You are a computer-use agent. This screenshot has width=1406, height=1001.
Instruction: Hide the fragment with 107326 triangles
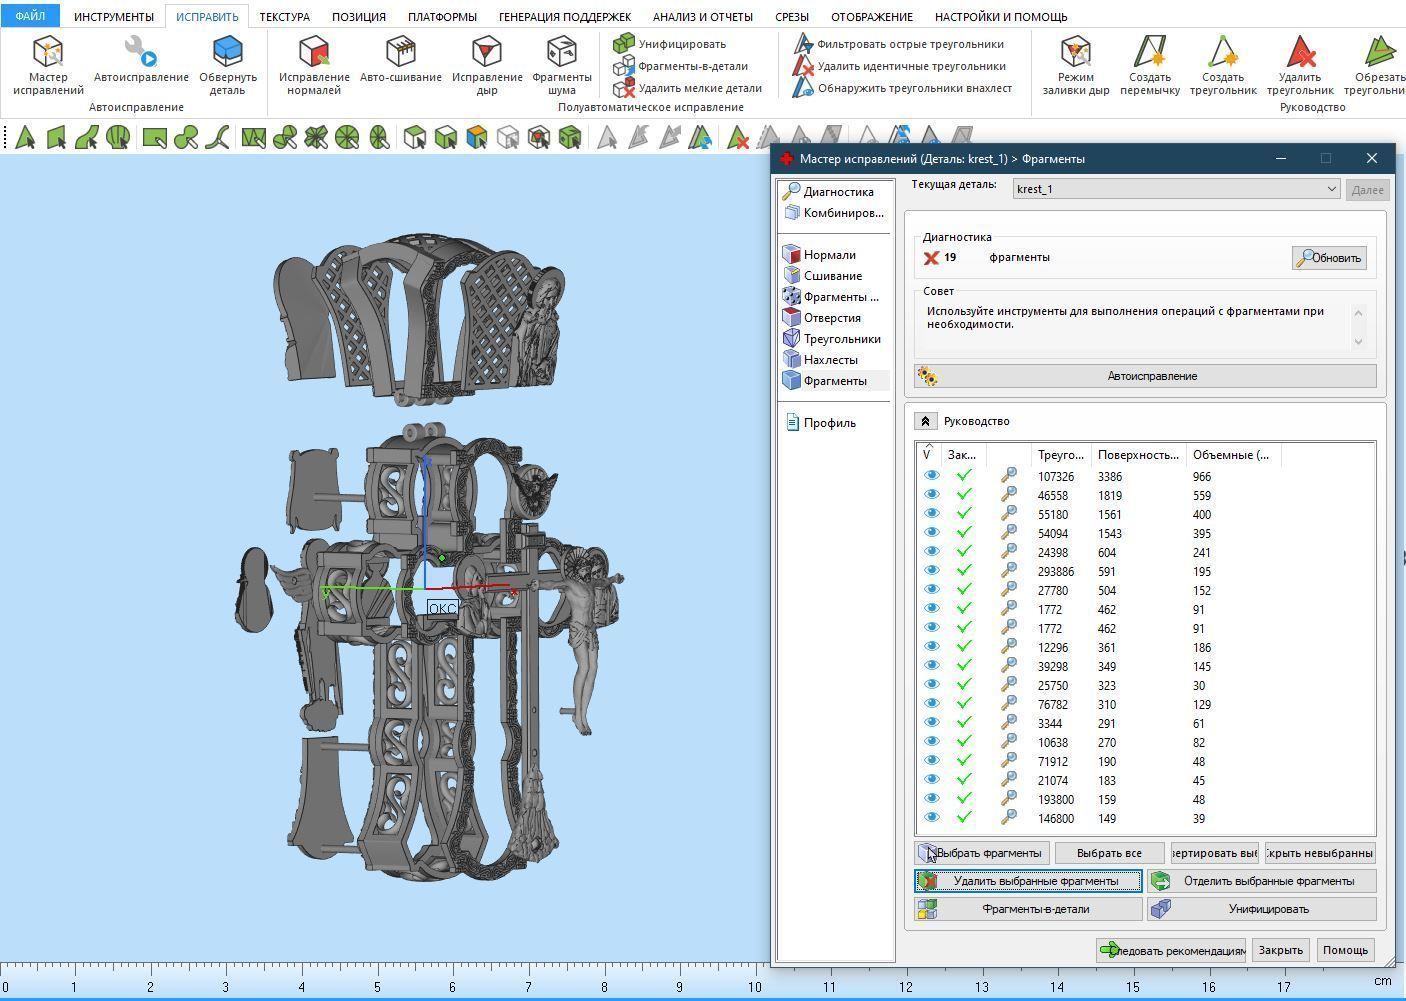(x=931, y=476)
